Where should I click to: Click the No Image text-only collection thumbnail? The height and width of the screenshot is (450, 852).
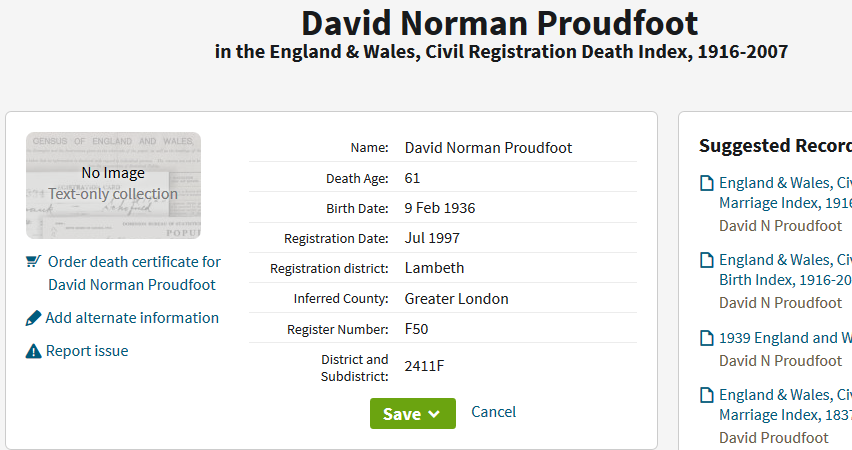[113, 185]
